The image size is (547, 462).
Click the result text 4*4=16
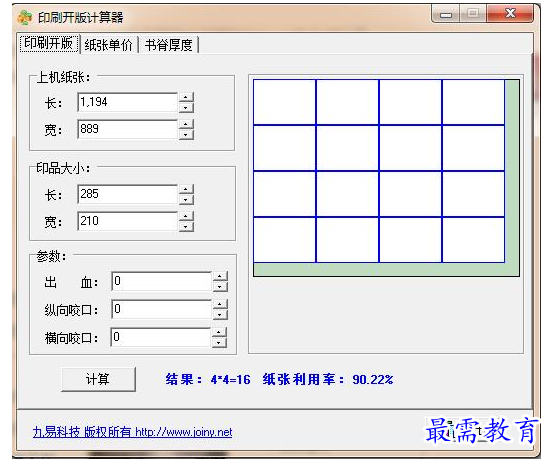[231, 379]
